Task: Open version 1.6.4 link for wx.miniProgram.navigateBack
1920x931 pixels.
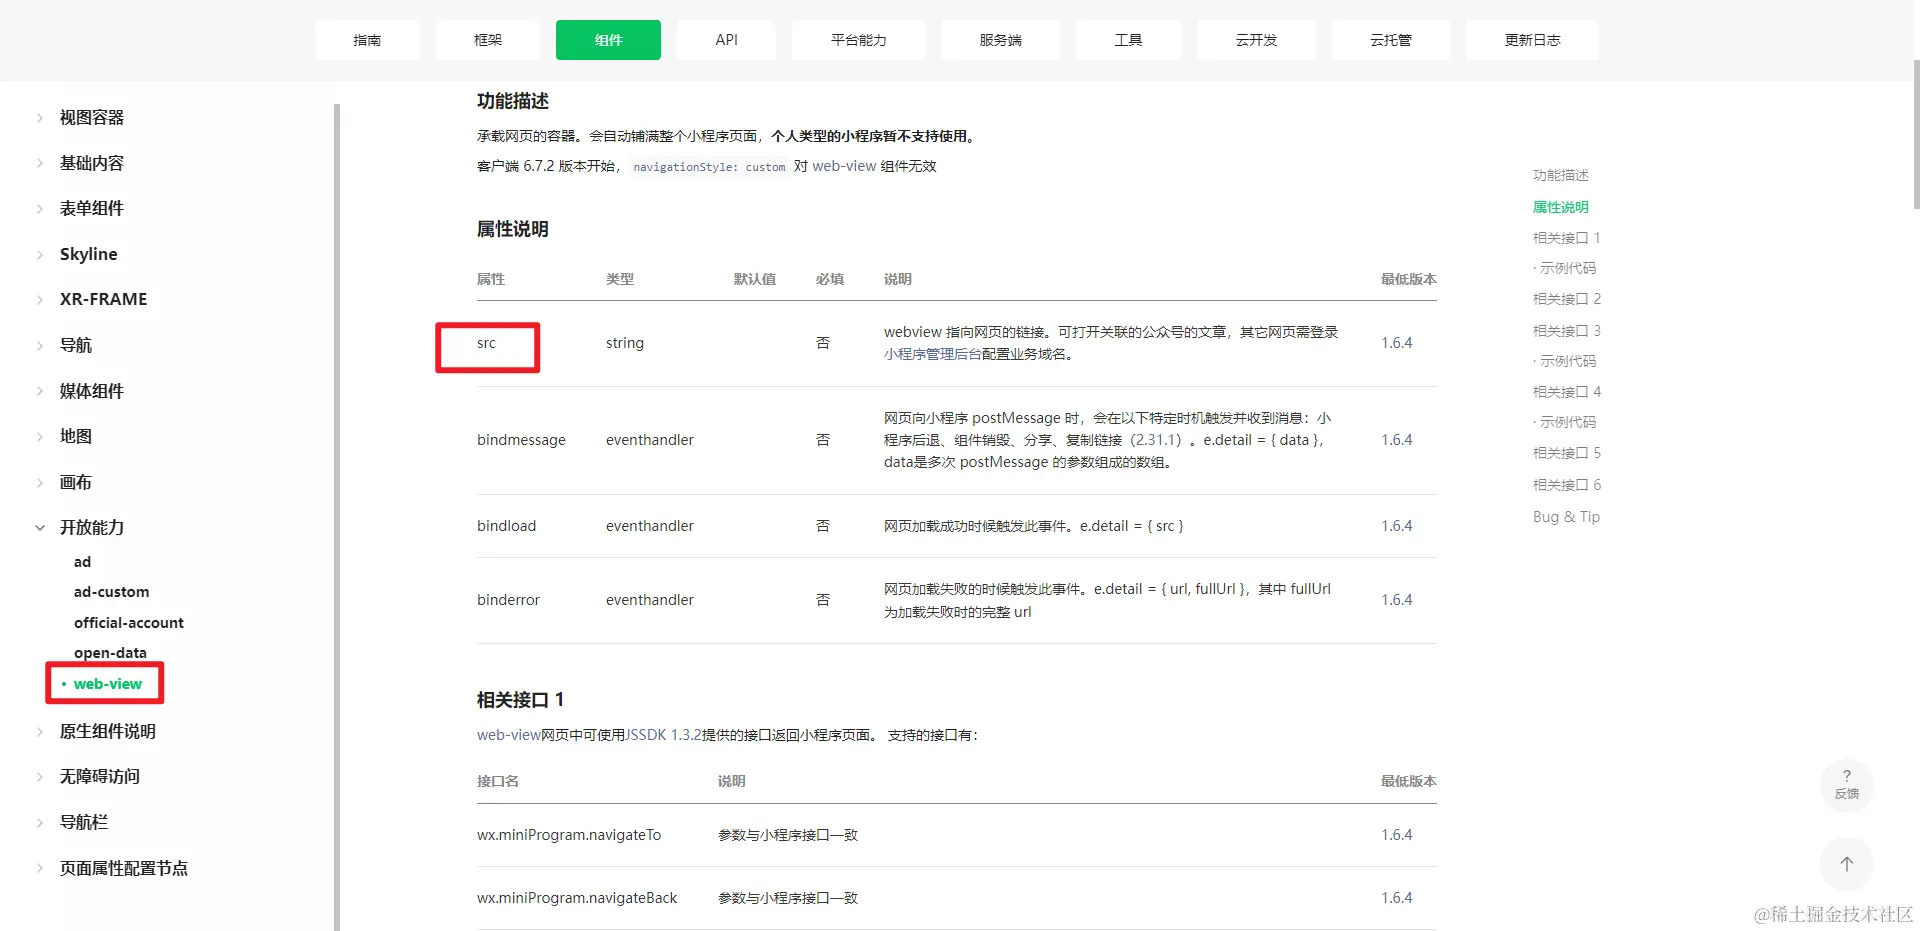Action: [1397, 898]
